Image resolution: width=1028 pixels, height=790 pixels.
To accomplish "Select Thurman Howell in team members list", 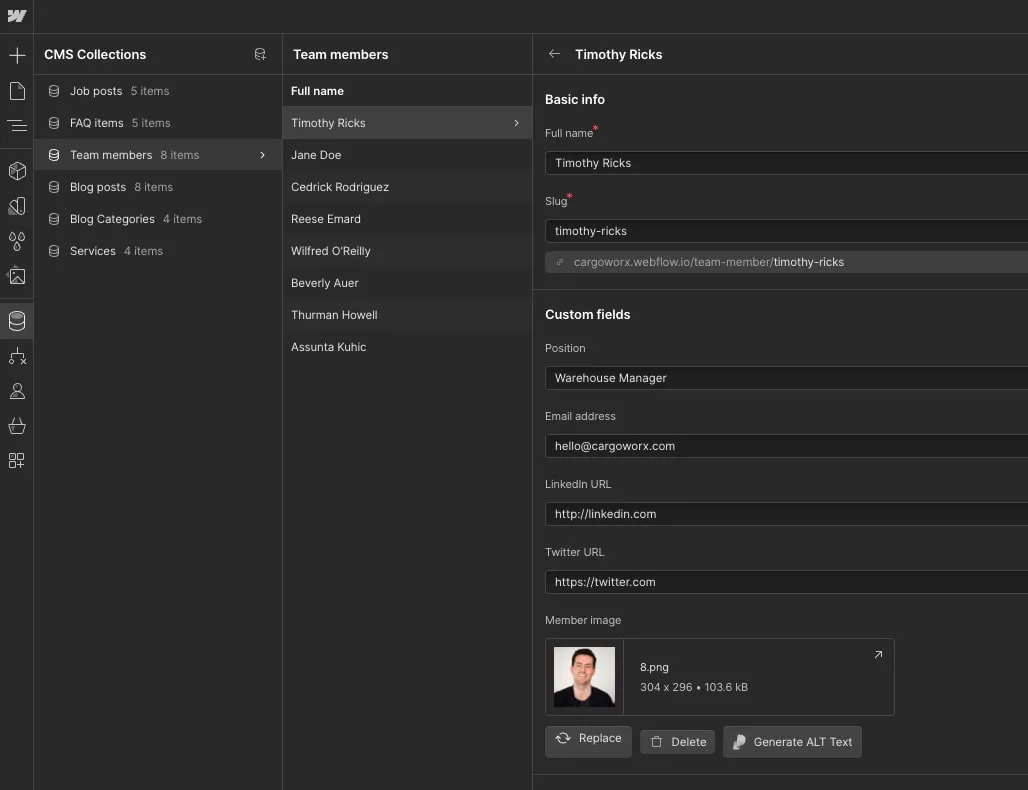I will pos(407,315).
